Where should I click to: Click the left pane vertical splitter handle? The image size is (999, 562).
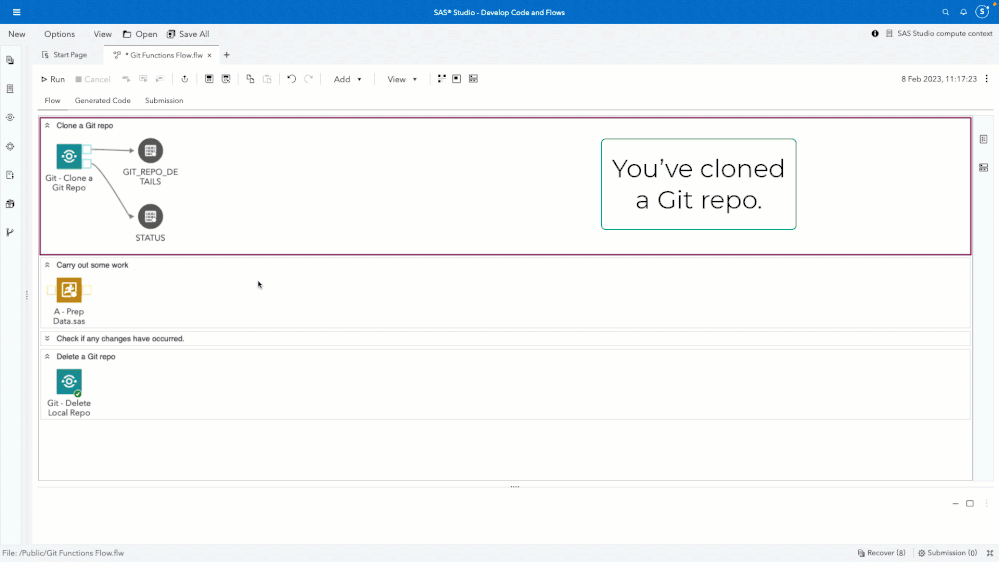(27, 295)
